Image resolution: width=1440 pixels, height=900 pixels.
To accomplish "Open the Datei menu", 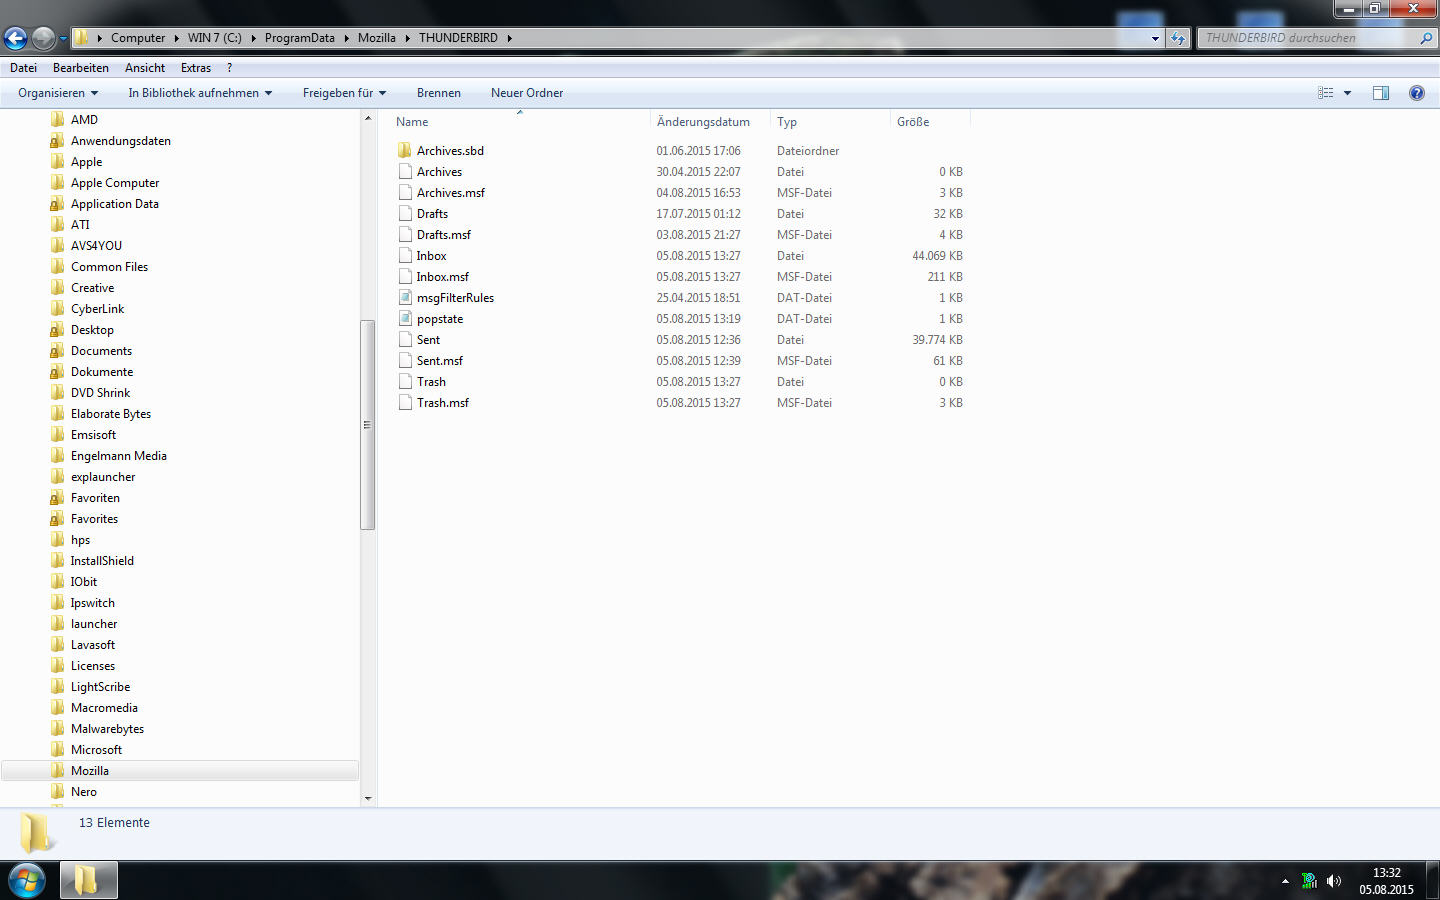I will (23, 68).
